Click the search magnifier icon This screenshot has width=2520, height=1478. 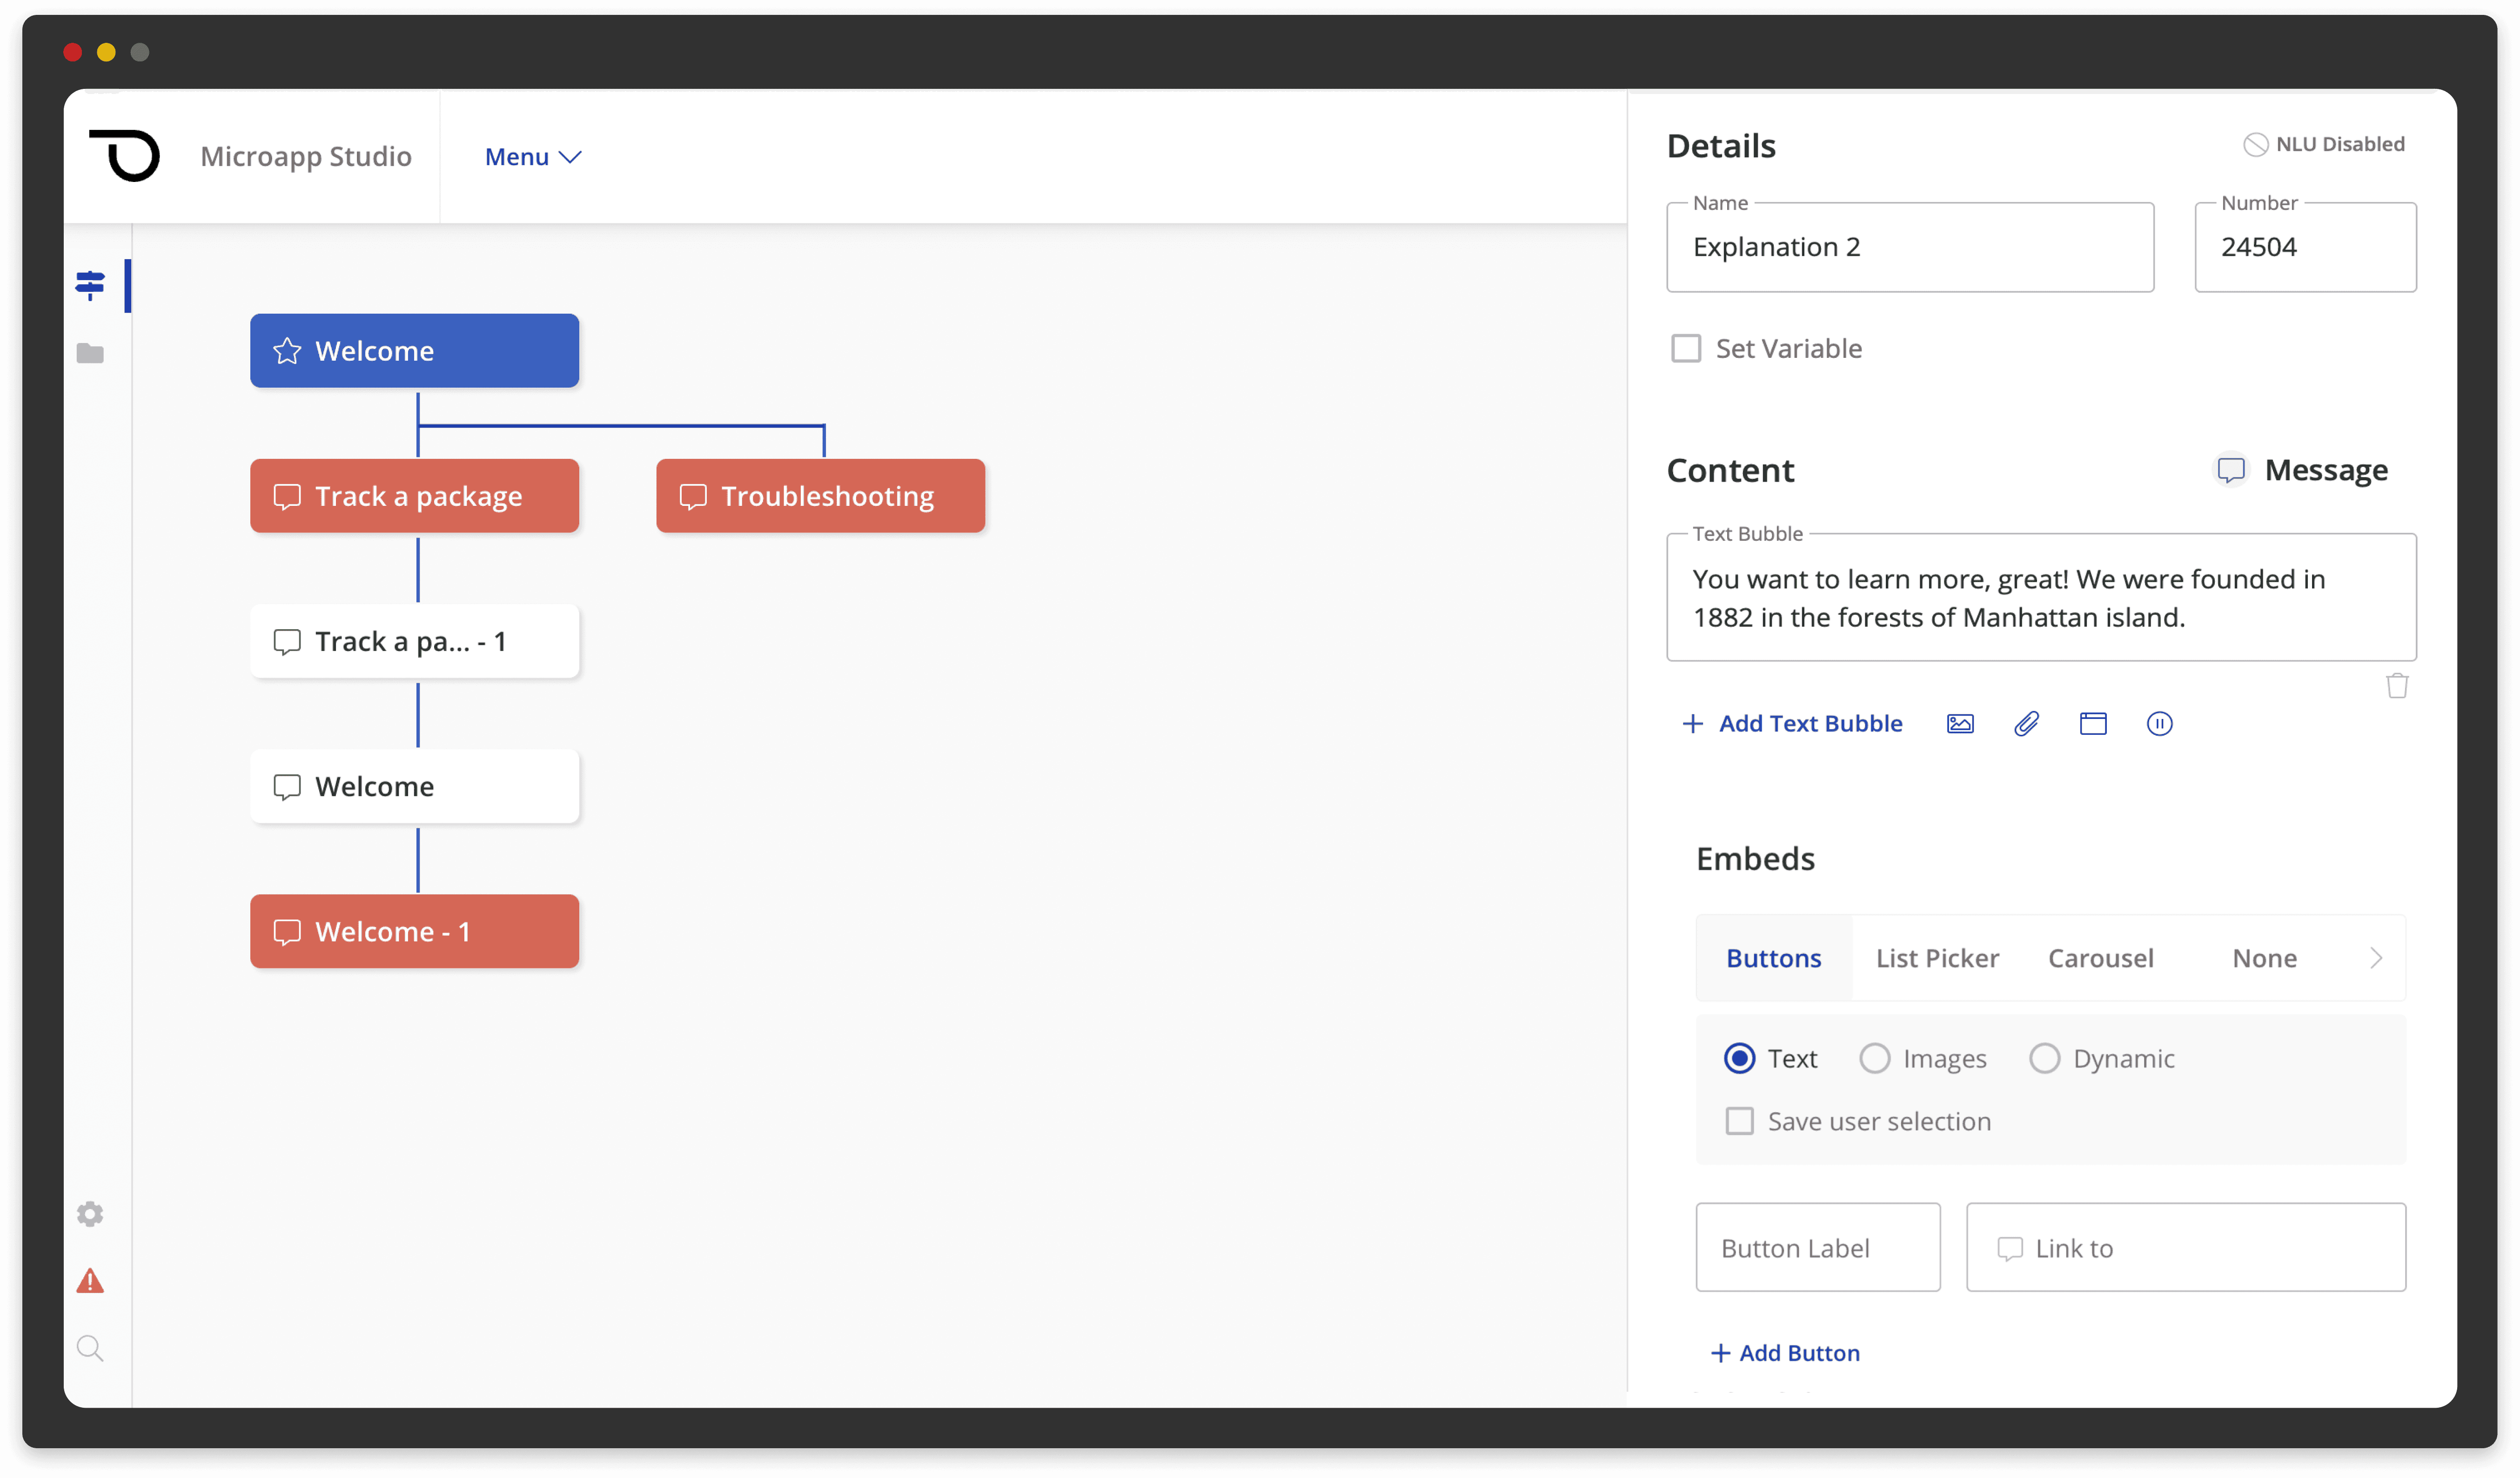90,1348
